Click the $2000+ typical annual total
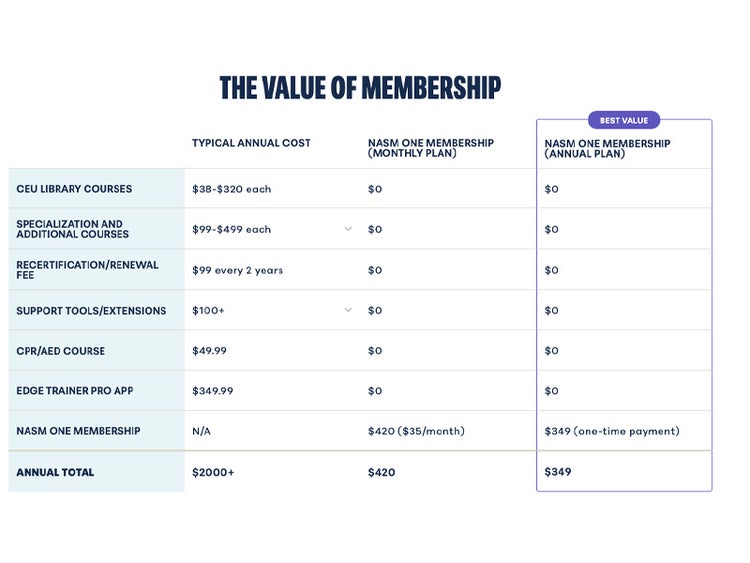The width and height of the screenshot is (750, 563). coord(213,472)
